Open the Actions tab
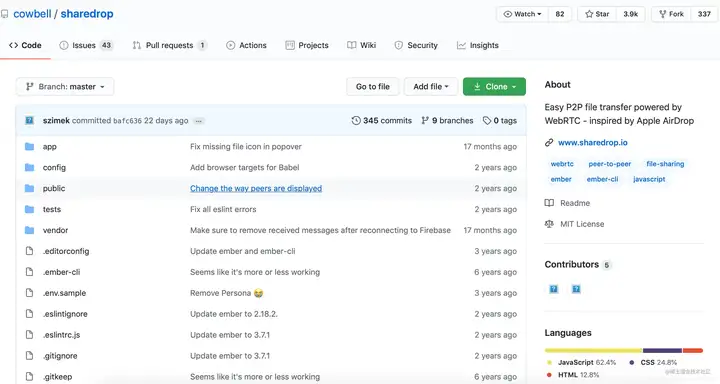Image resolution: width=720 pixels, height=384 pixels. (246, 45)
